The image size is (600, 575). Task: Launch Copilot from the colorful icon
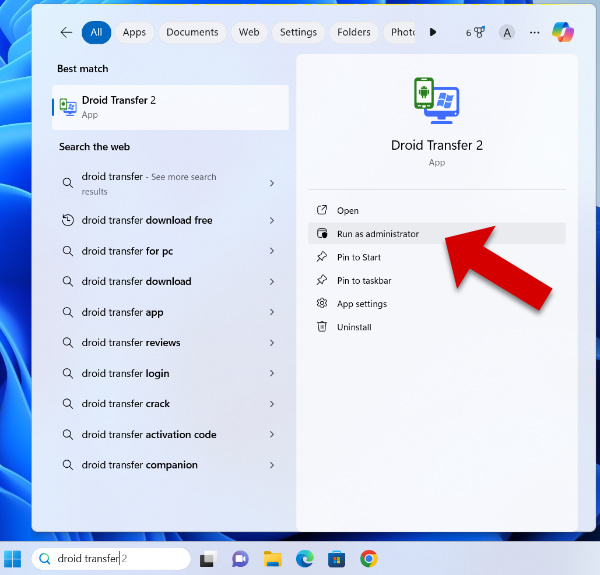[563, 32]
